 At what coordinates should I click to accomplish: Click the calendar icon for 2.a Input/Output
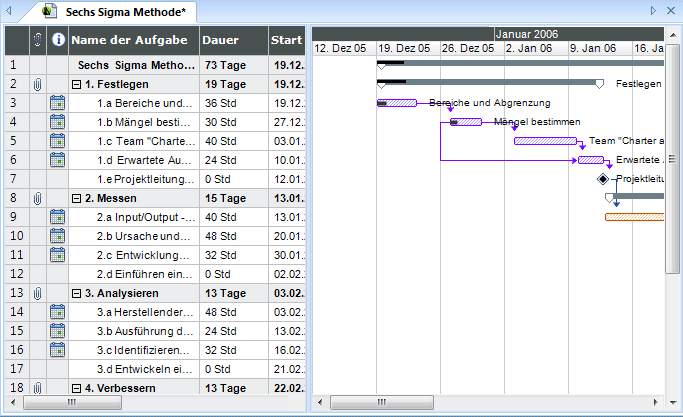point(57,217)
